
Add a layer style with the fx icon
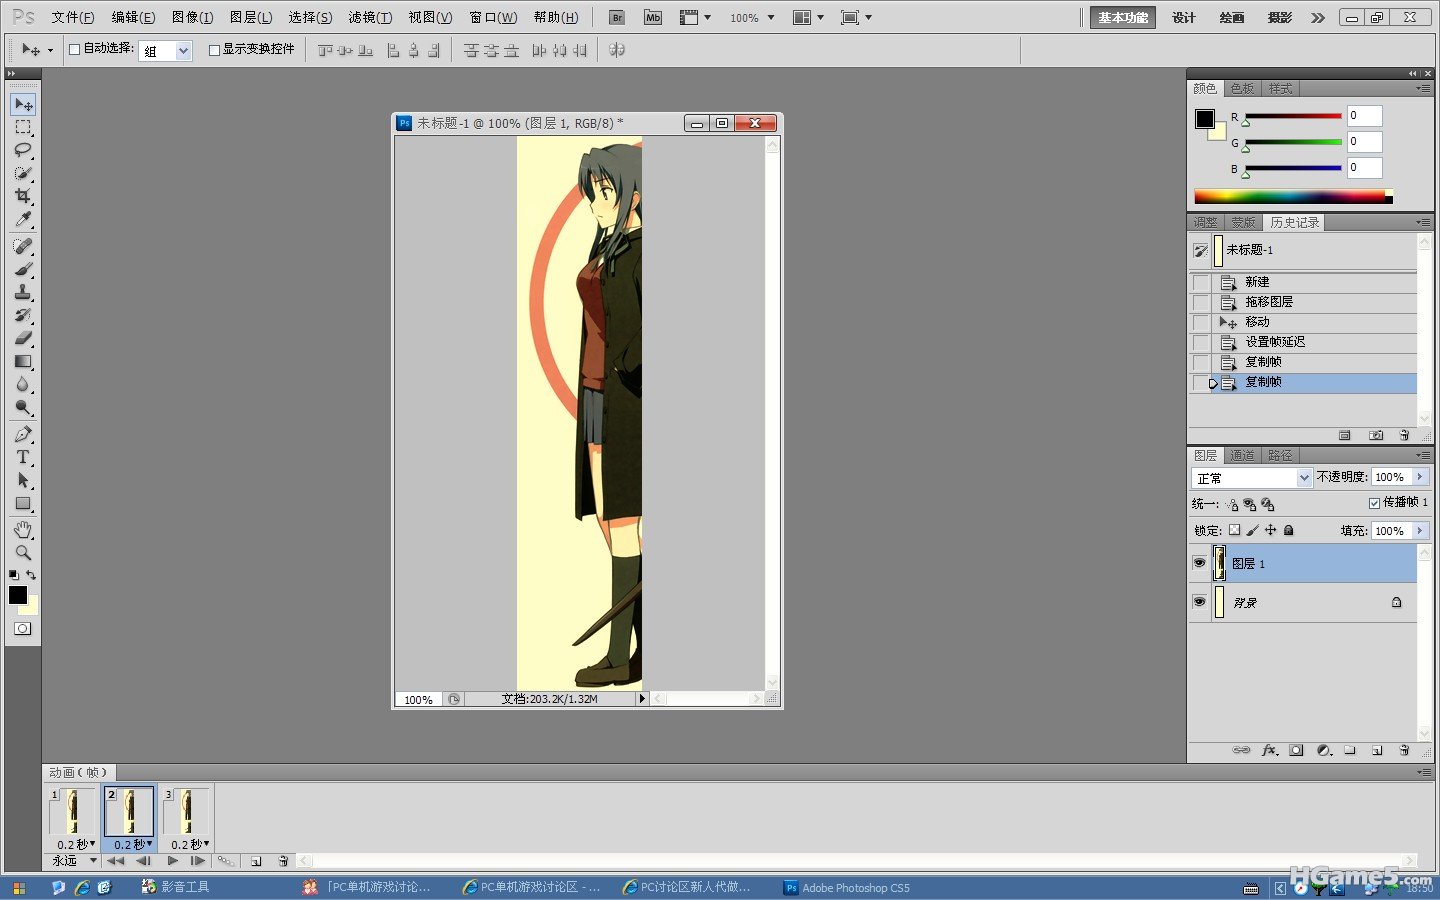pos(1269,750)
